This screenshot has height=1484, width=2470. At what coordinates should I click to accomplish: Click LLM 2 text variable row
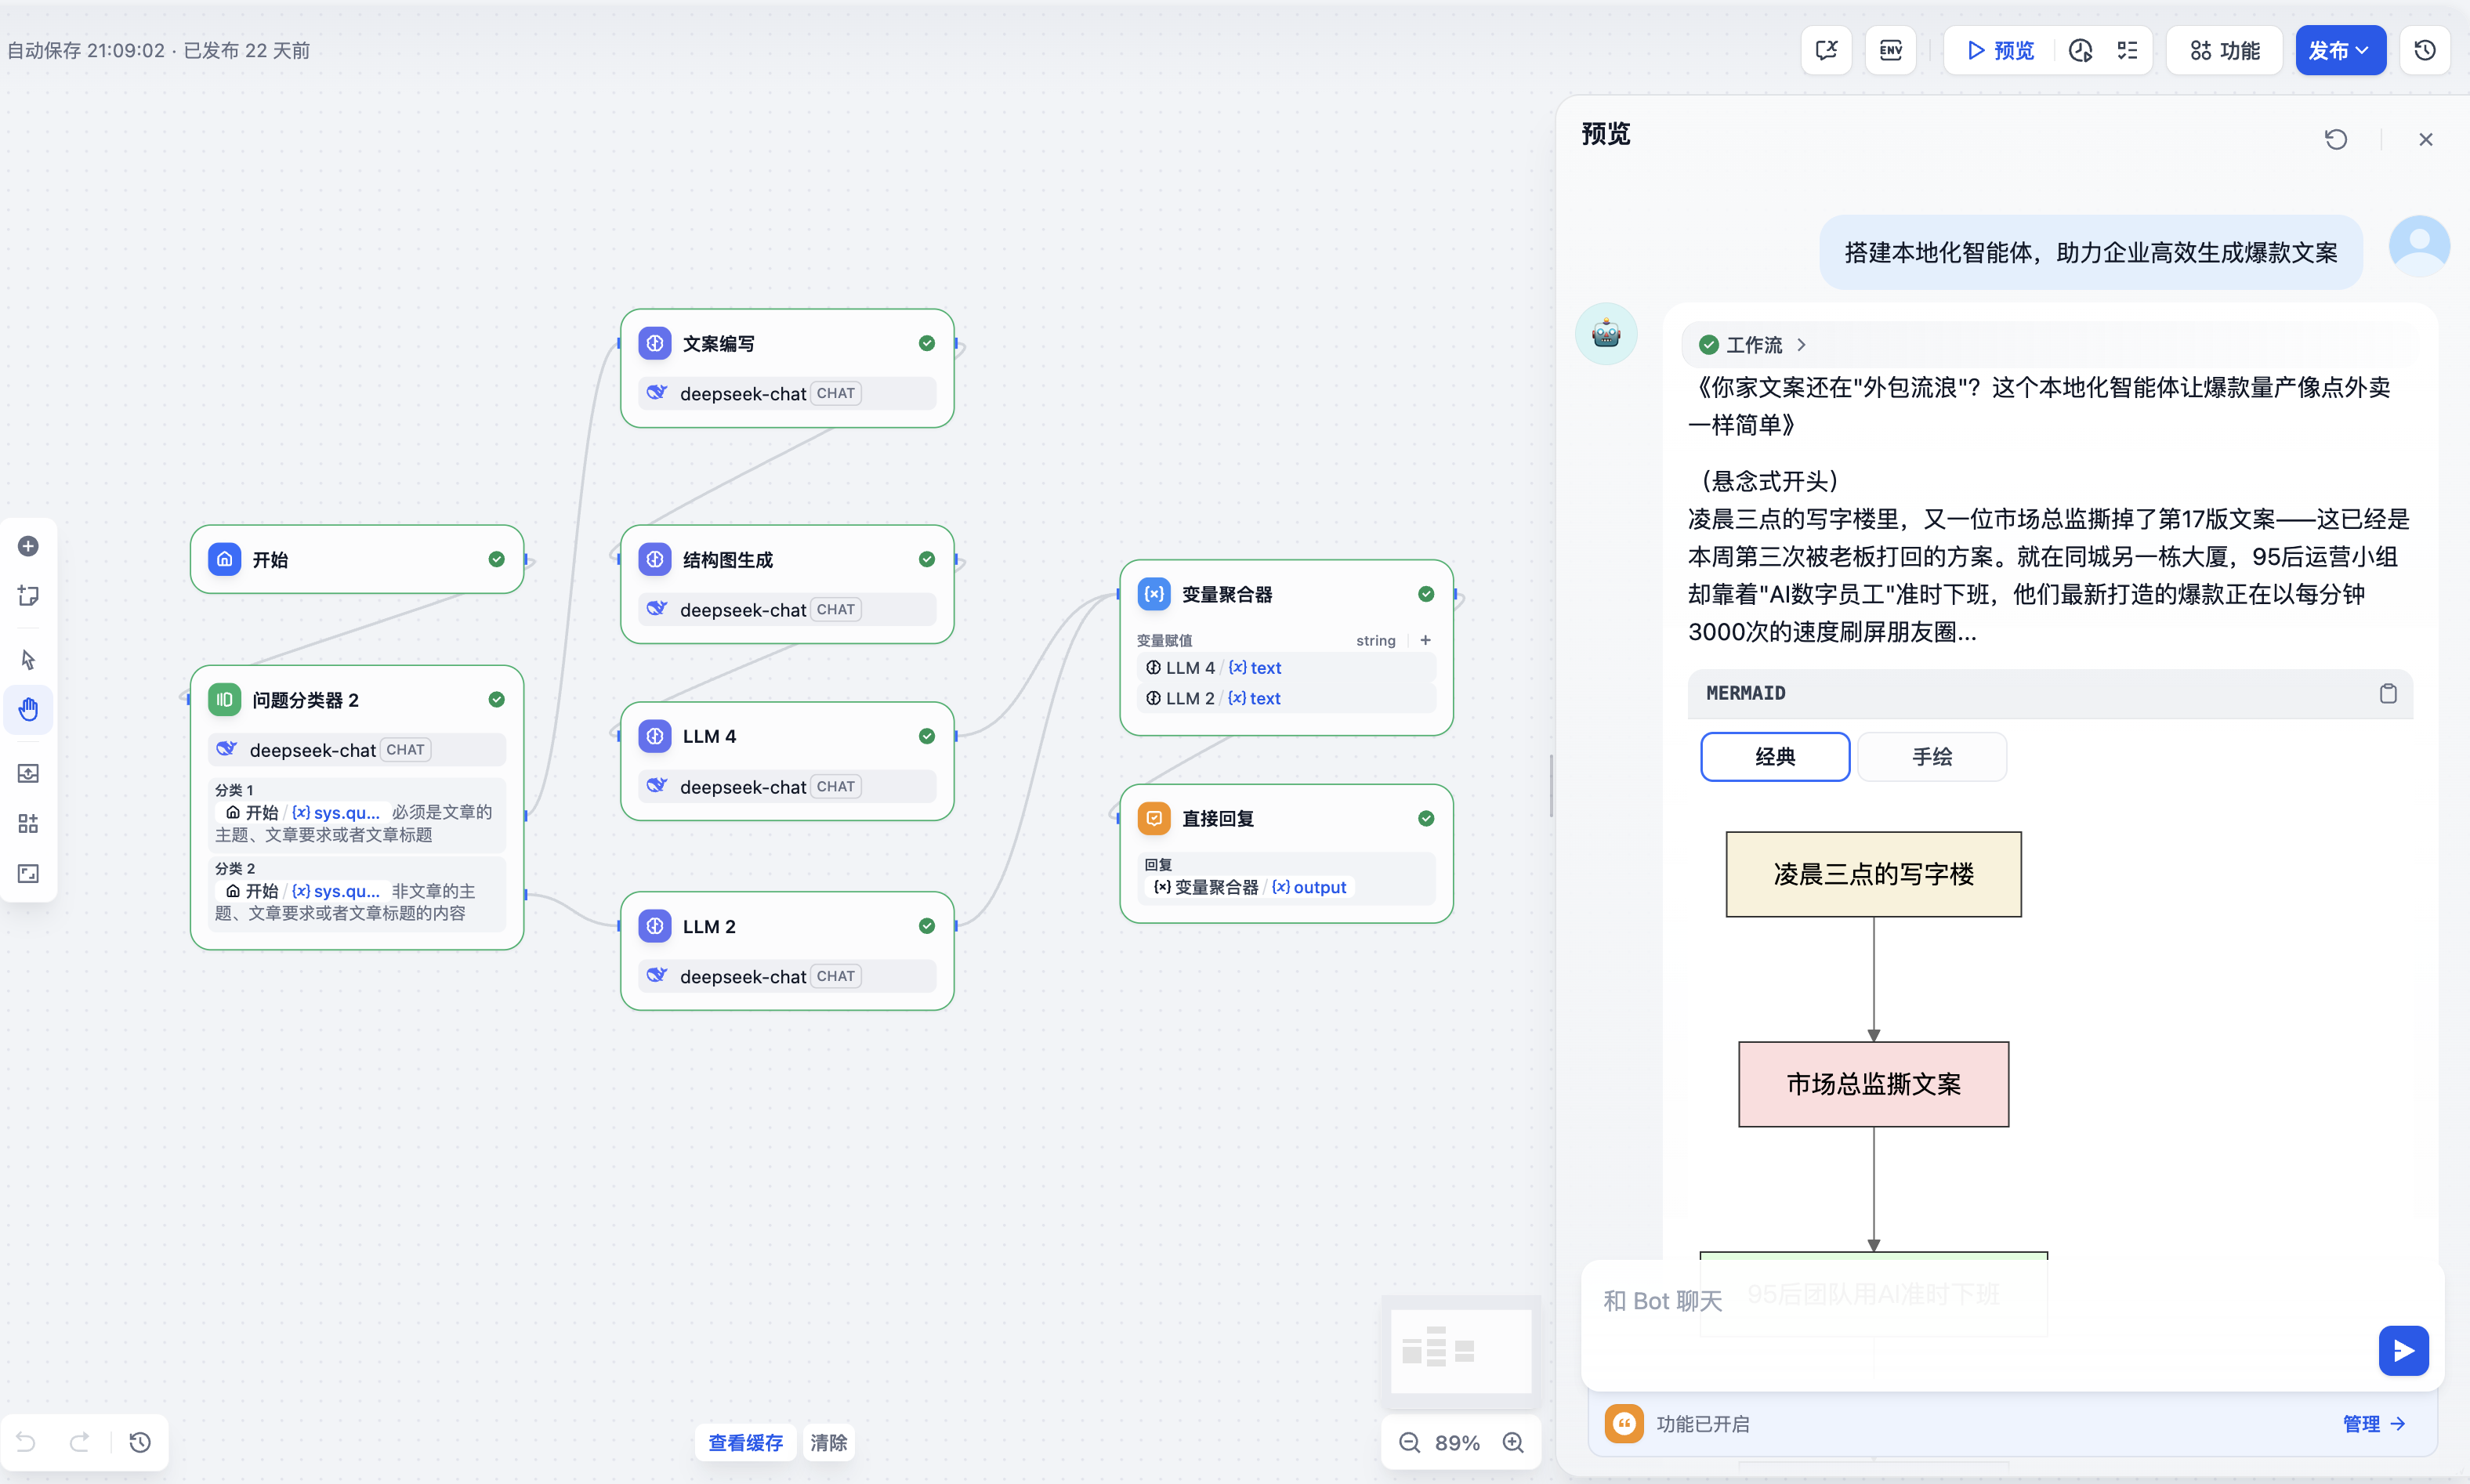pyautogui.click(x=1286, y=698)
